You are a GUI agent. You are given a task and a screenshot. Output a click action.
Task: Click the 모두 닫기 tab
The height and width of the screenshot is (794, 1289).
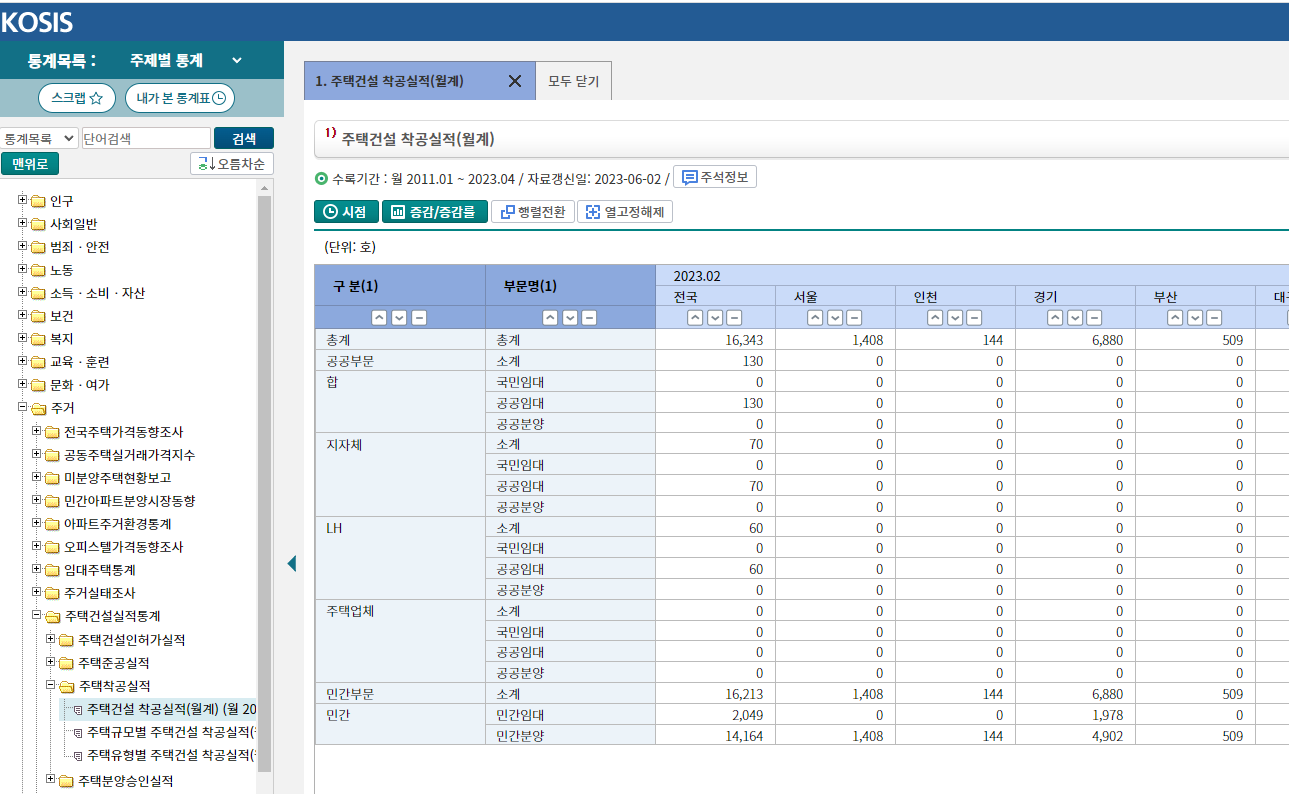pyautogui.click(x=574, y=81)
